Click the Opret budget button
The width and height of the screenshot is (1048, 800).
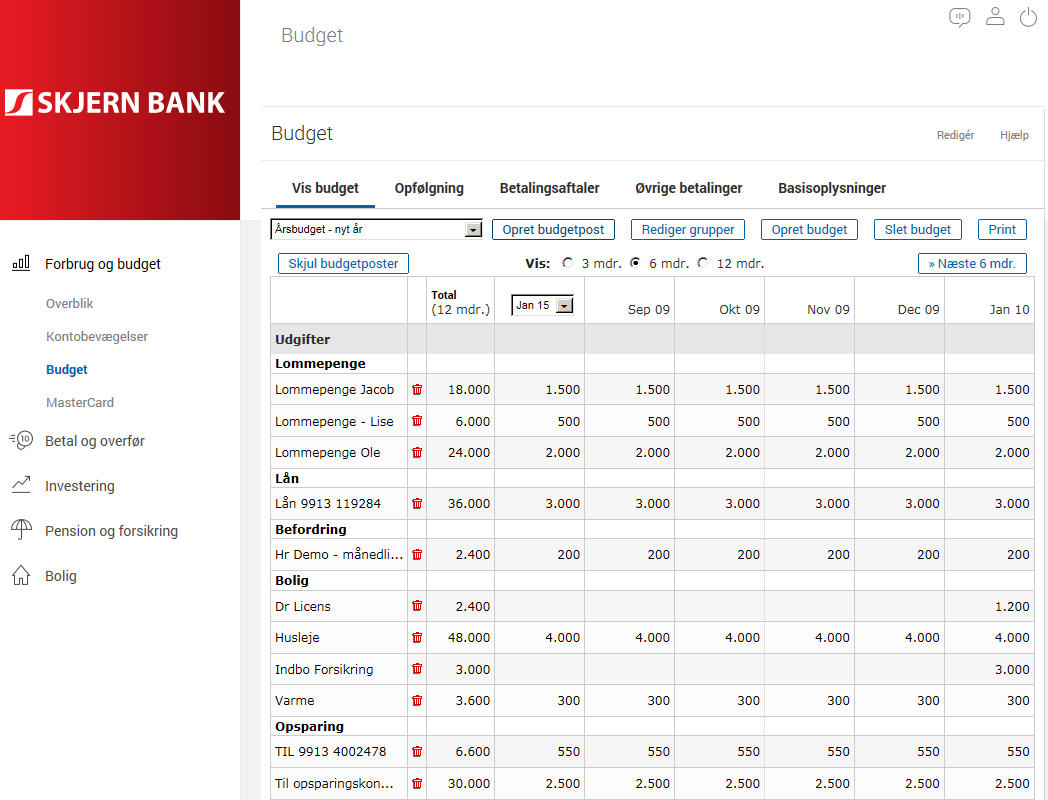coord(809,229)
